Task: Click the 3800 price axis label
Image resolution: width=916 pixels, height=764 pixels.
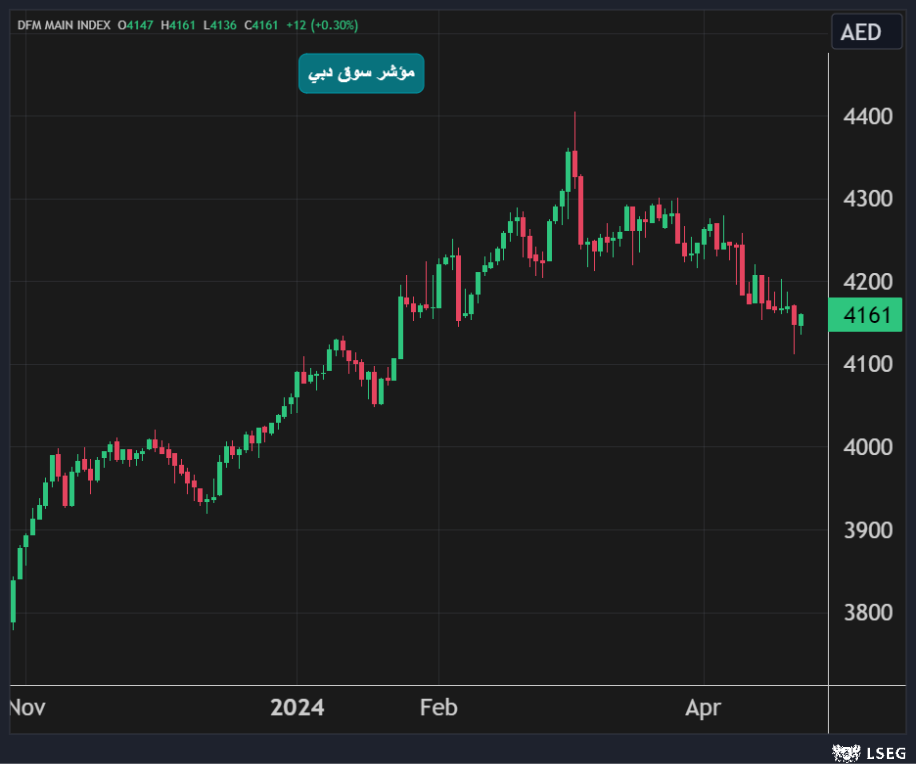Action: tap(868, 612)
